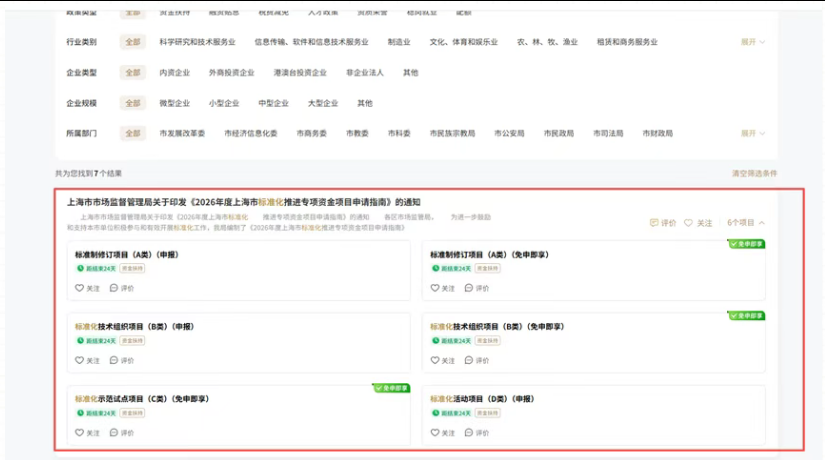Image resolution: width=825 pixels, height=460 pixels.
Task: Favorite 标准化技术组织项目（B类）（申报） with its heart icon
Action: 79,360
